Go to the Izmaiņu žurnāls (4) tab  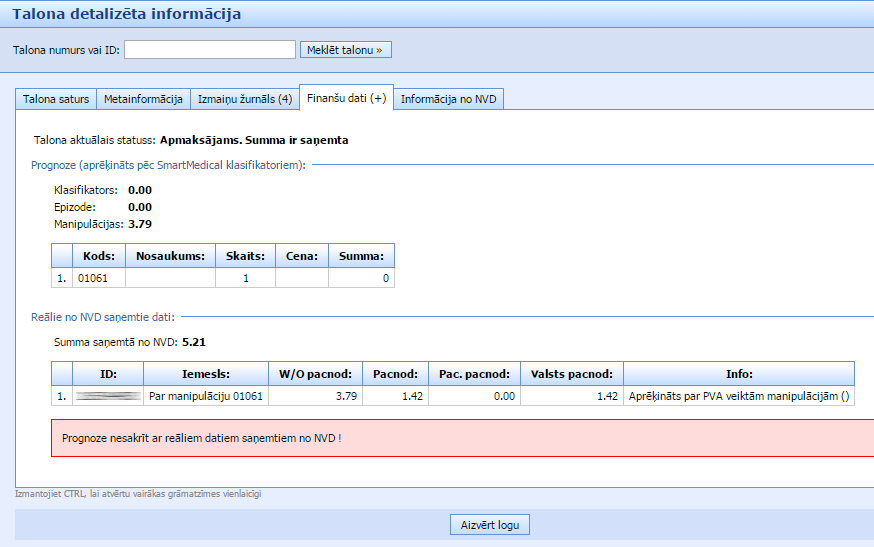tap(245, 99)
